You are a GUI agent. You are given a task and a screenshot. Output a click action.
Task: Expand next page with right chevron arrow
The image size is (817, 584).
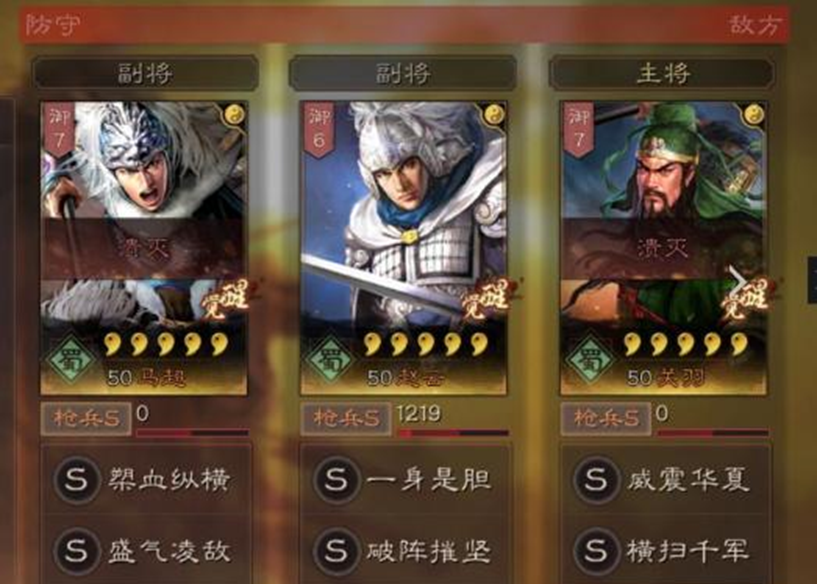(x=737, y=280)
